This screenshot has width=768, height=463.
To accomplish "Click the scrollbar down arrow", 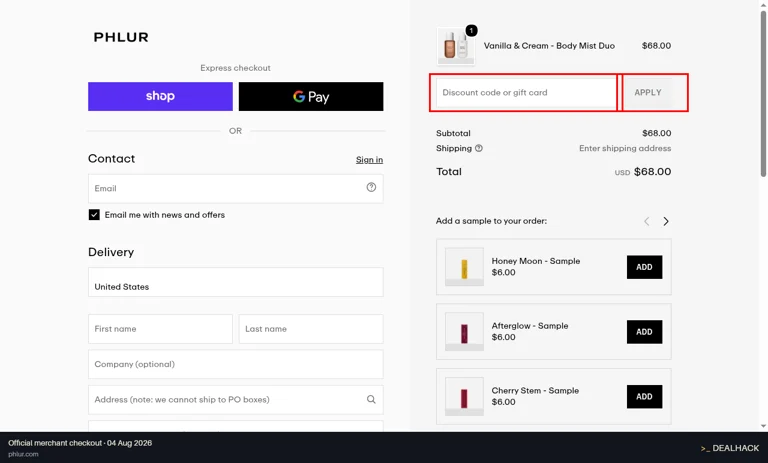I will click(x=763, y=426).
